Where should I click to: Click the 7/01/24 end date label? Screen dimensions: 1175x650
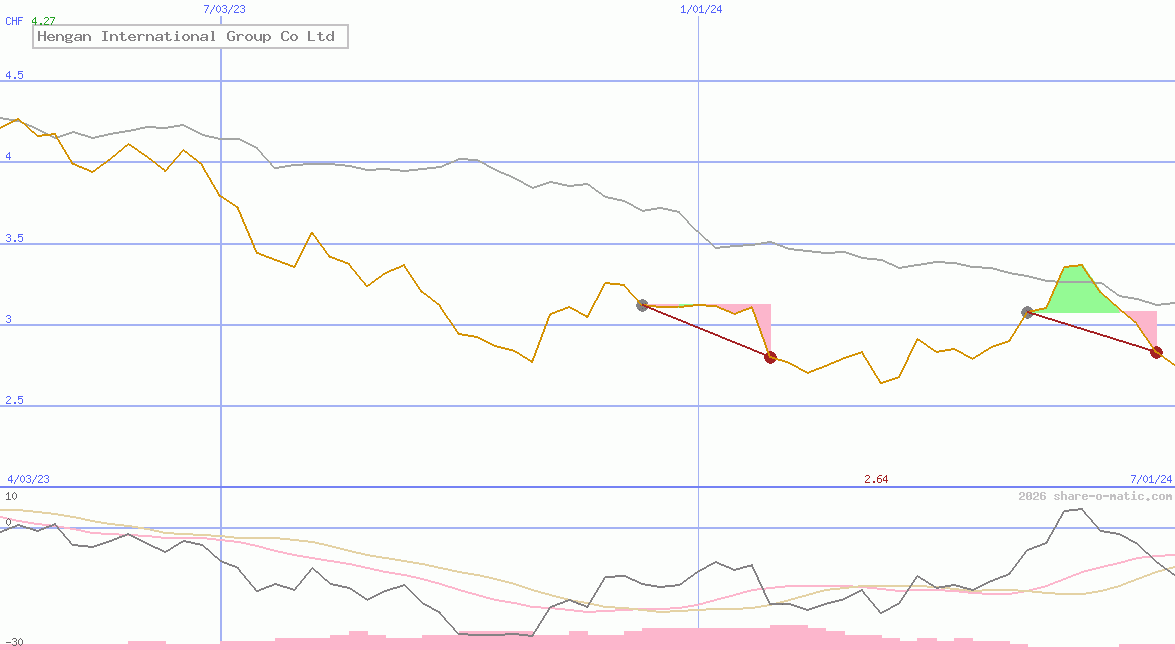pyautogui.click(x=1151, y=479)
